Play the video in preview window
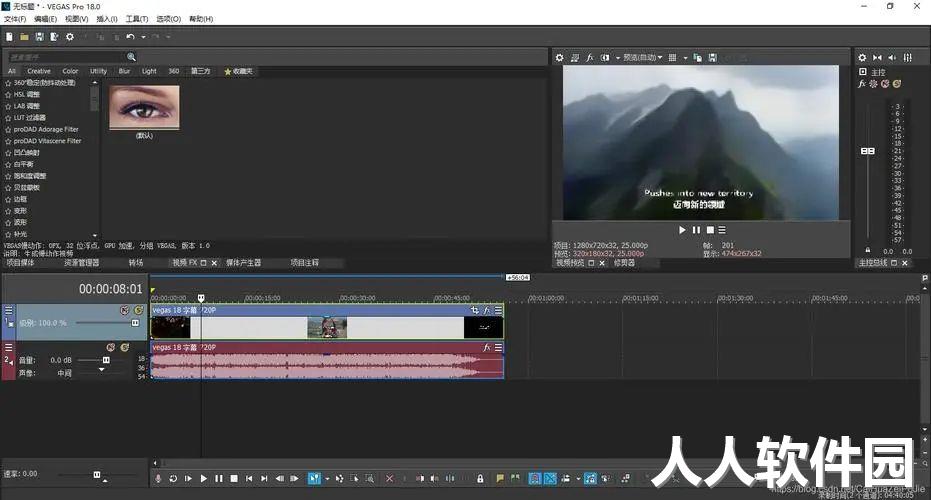This screenshot has height=500, width=931. (682, 230)
